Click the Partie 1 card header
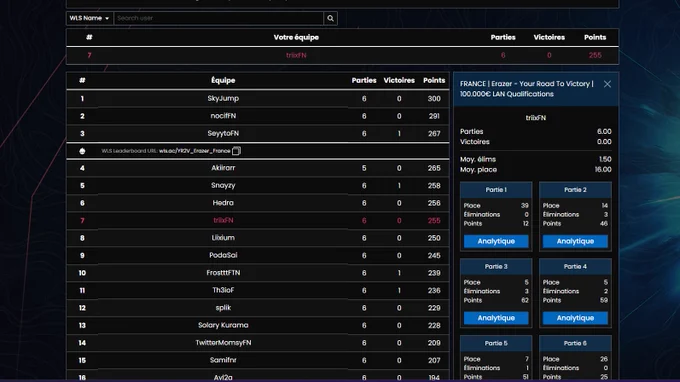680x382 pixels. (x=496, y=189)
